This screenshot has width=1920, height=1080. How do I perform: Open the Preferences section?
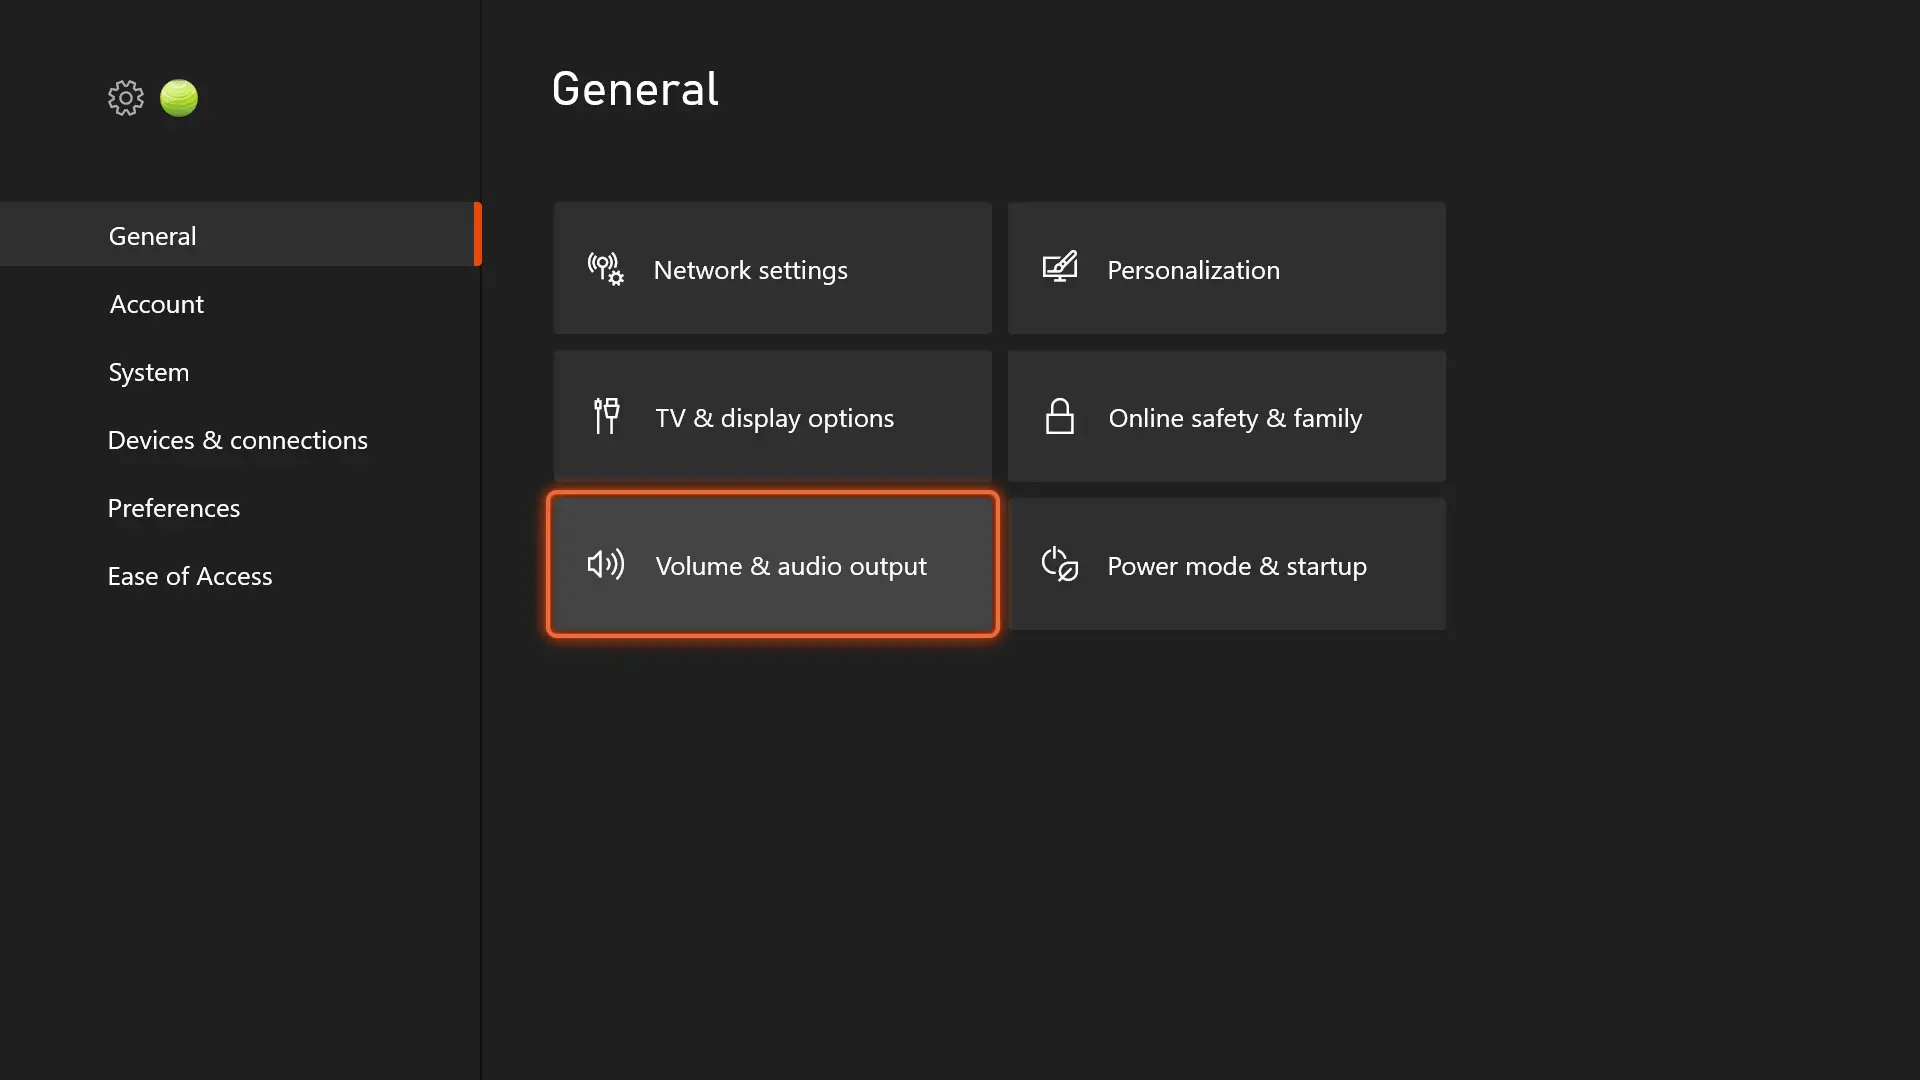click(x=173, y=508)
